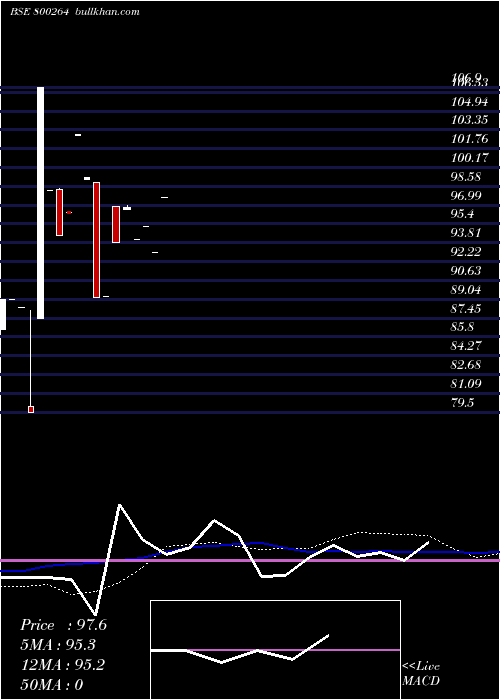Click the 92.22 price axis label
The height and width of the screenshot is (700, 500).
coord(466,252)
